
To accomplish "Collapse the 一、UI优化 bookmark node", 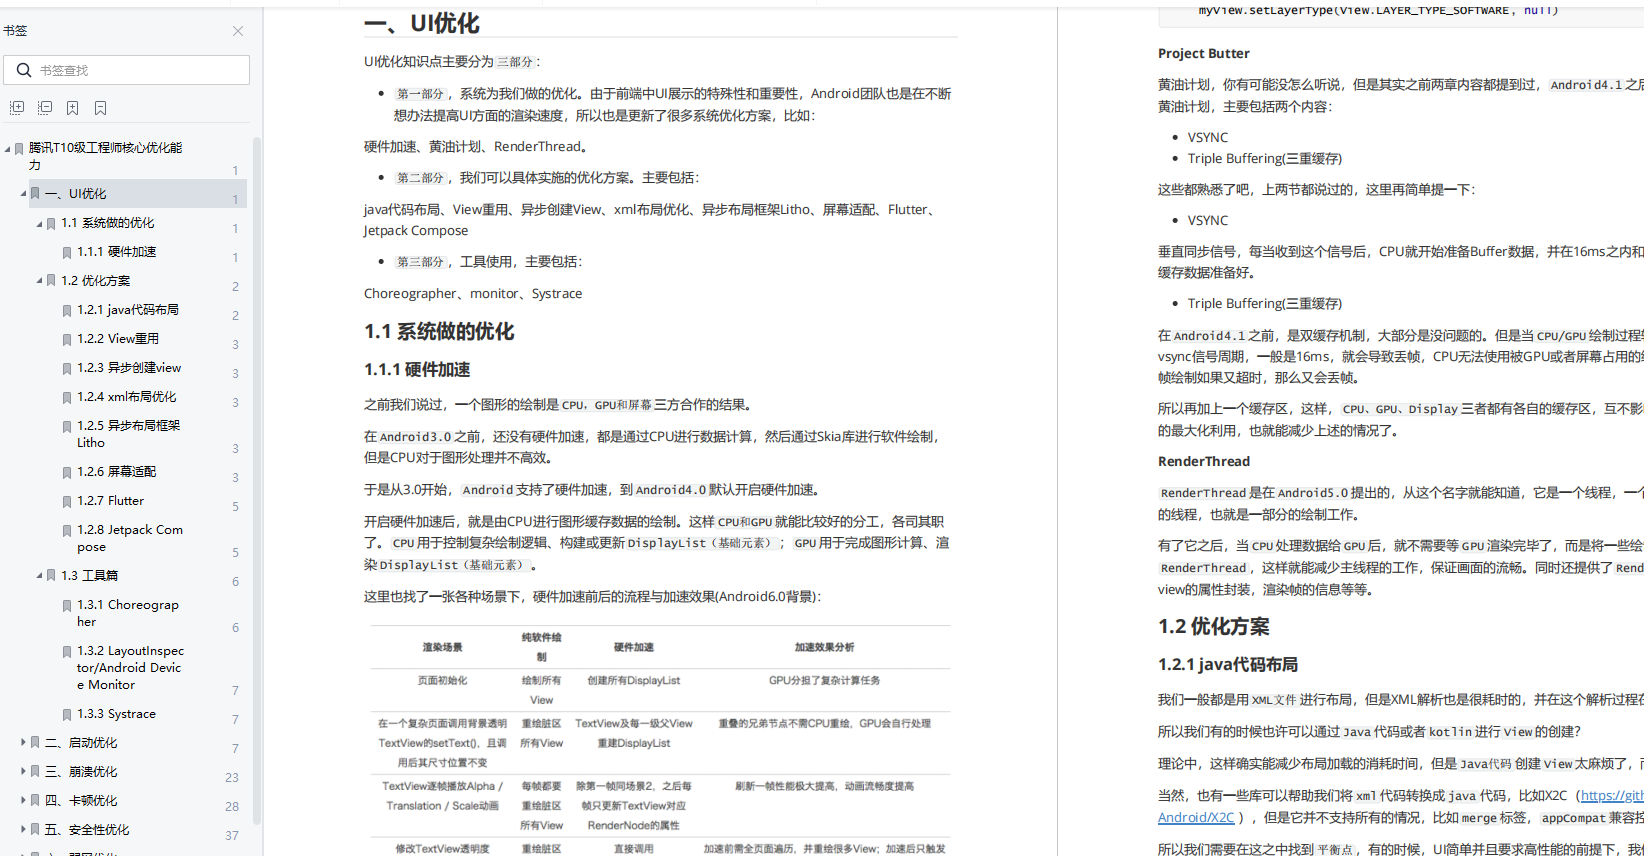I will coord(23,194).
